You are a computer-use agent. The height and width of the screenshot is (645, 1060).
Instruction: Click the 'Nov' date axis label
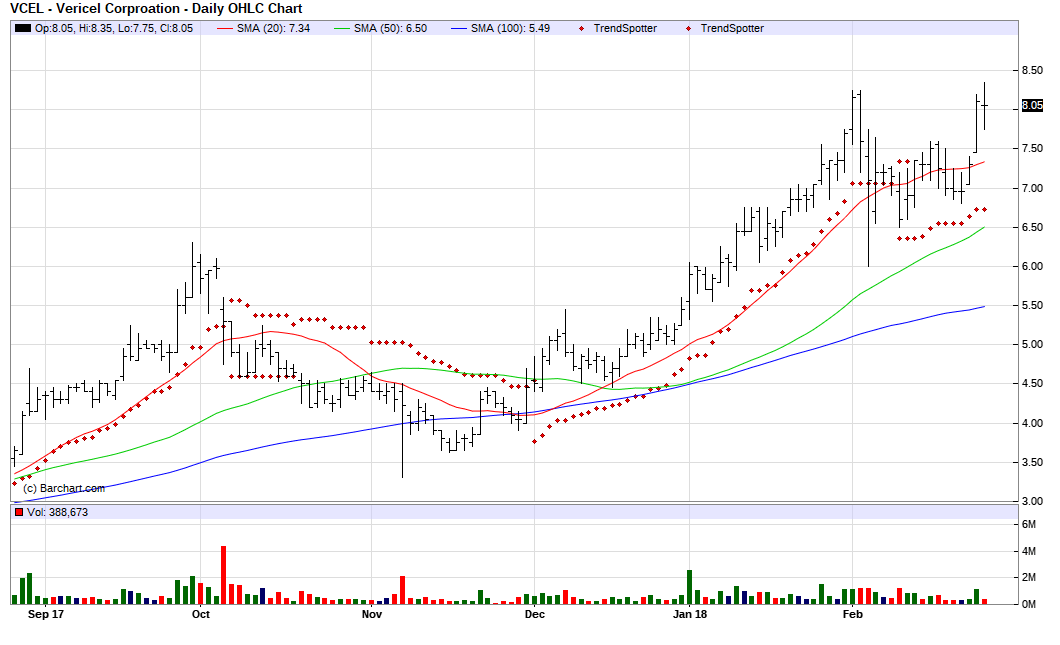[x=372, y=615]
